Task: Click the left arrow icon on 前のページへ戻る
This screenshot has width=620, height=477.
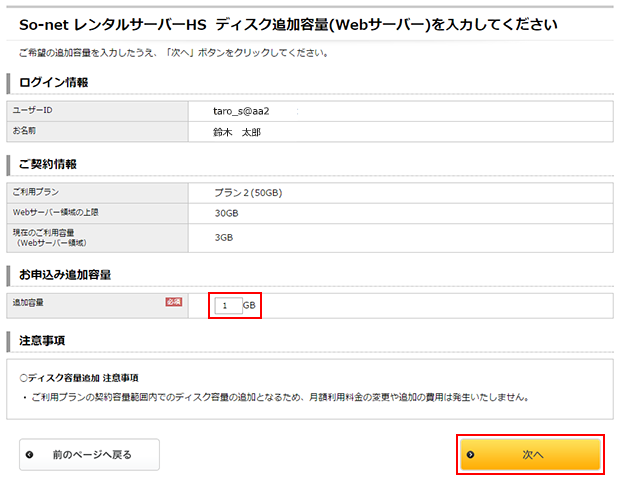Action: (x=29, y=454)
